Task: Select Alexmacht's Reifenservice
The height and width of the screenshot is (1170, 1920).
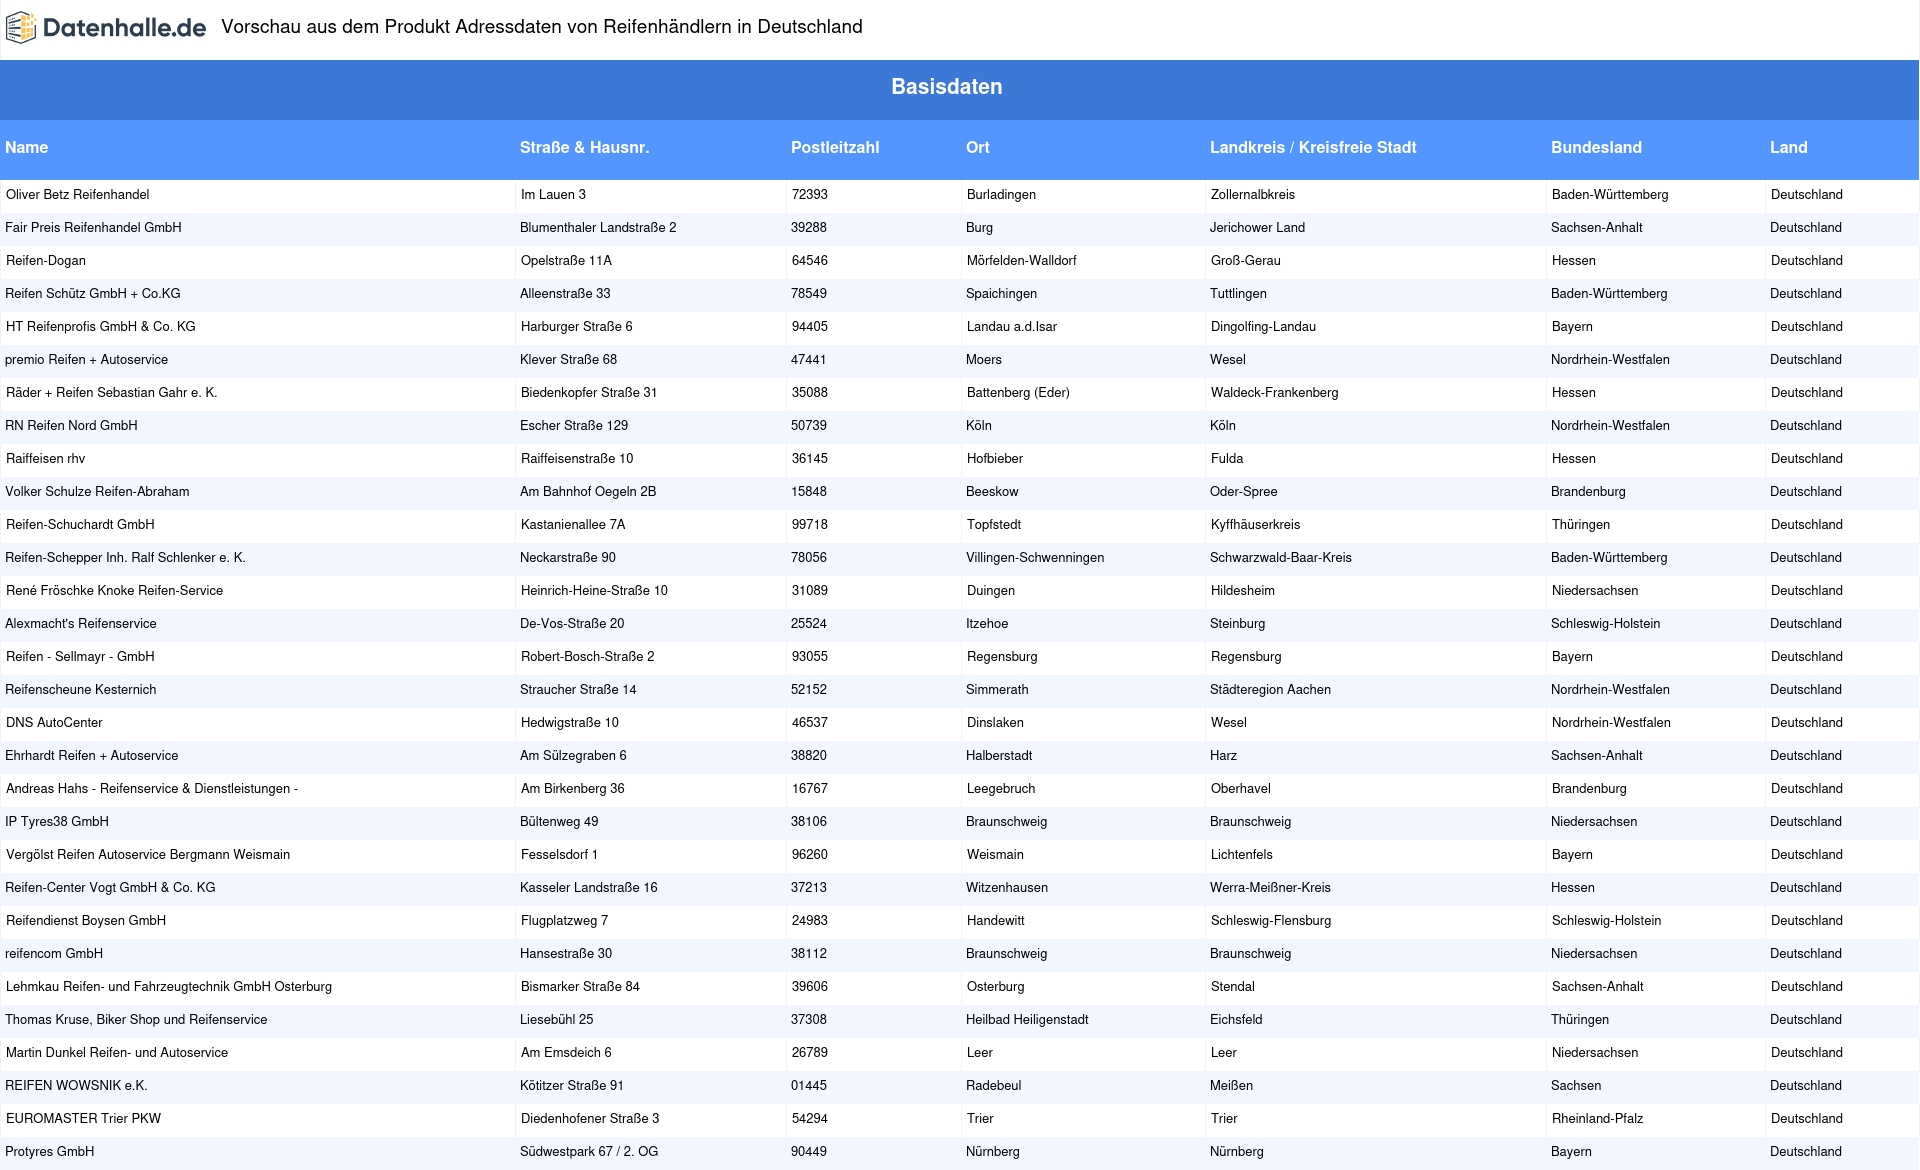Action: 81,623
